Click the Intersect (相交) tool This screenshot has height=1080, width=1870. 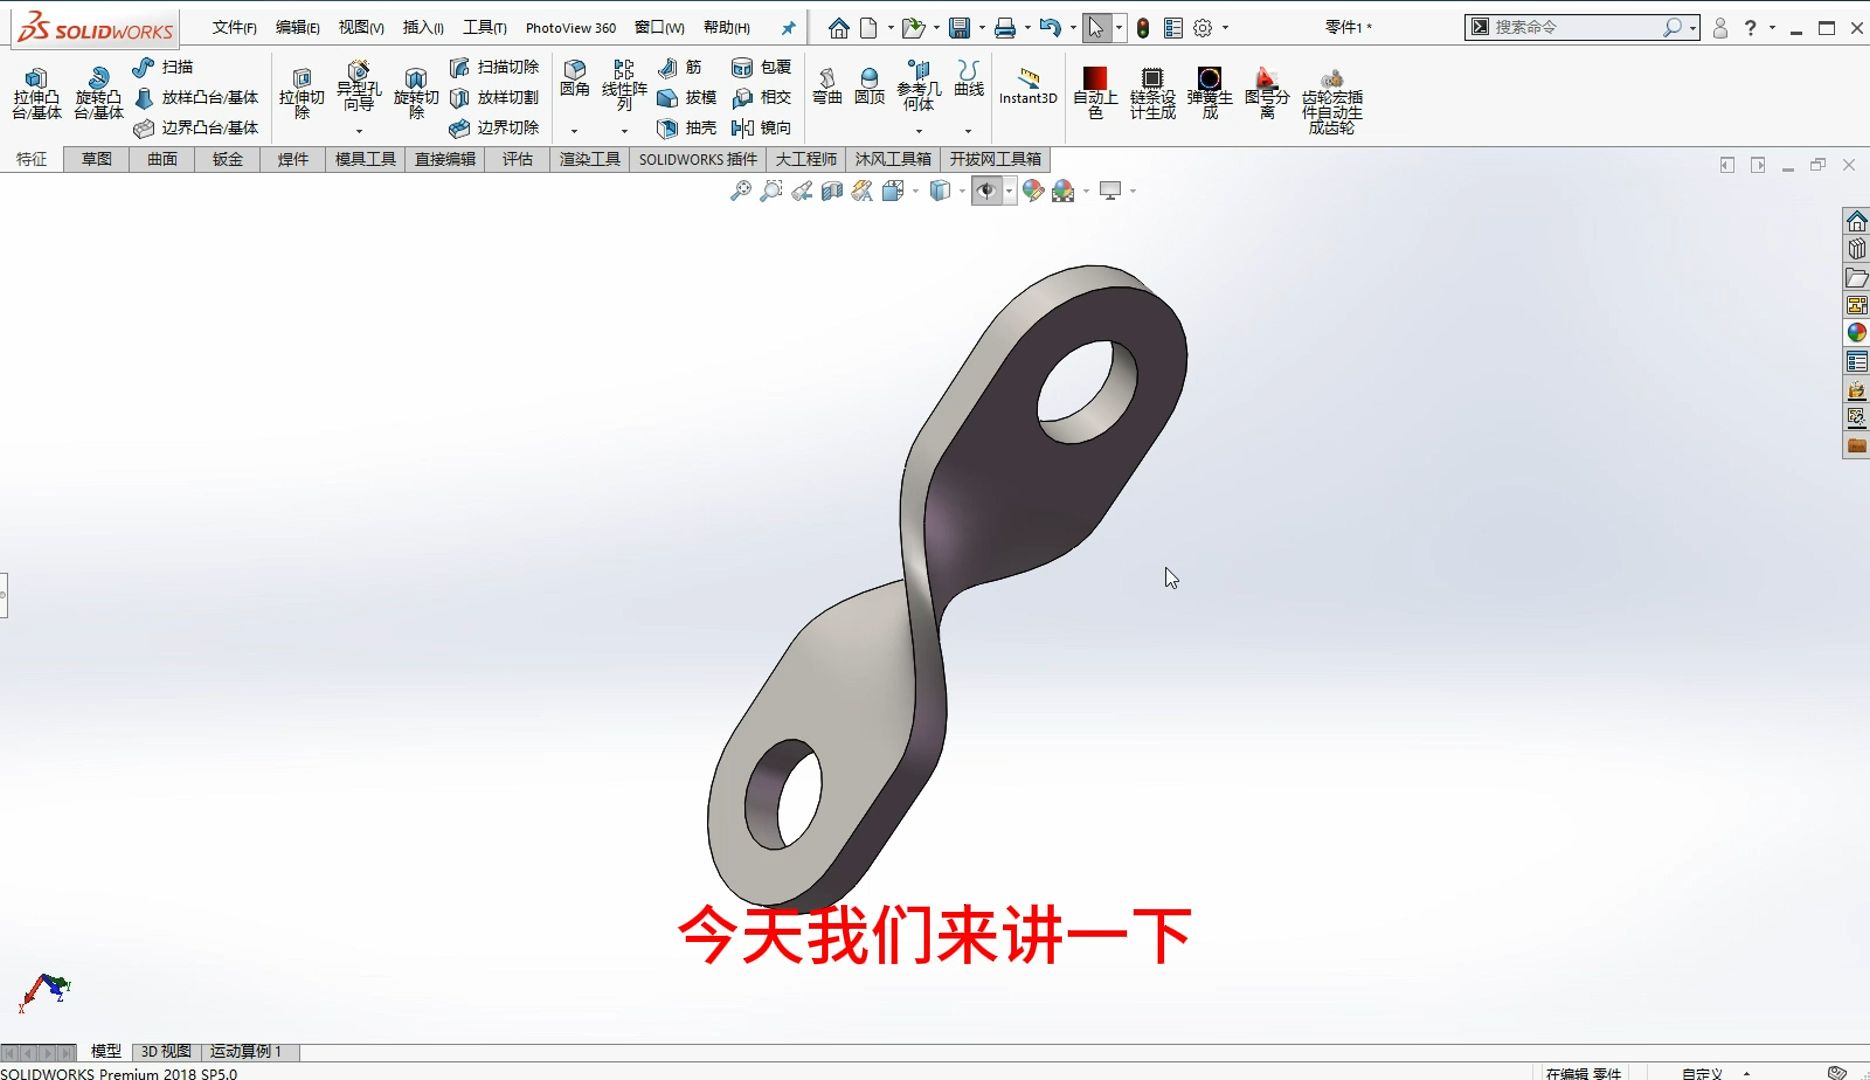(762, 97)
